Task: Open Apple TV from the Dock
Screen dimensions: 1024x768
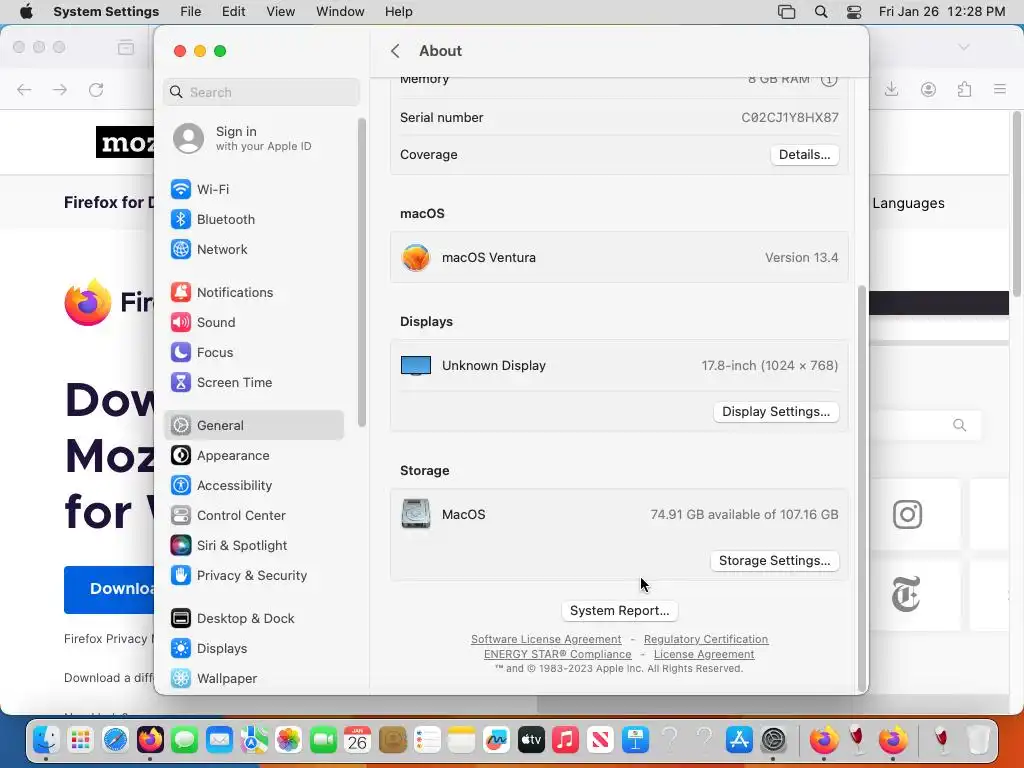Action: point(531,740)
